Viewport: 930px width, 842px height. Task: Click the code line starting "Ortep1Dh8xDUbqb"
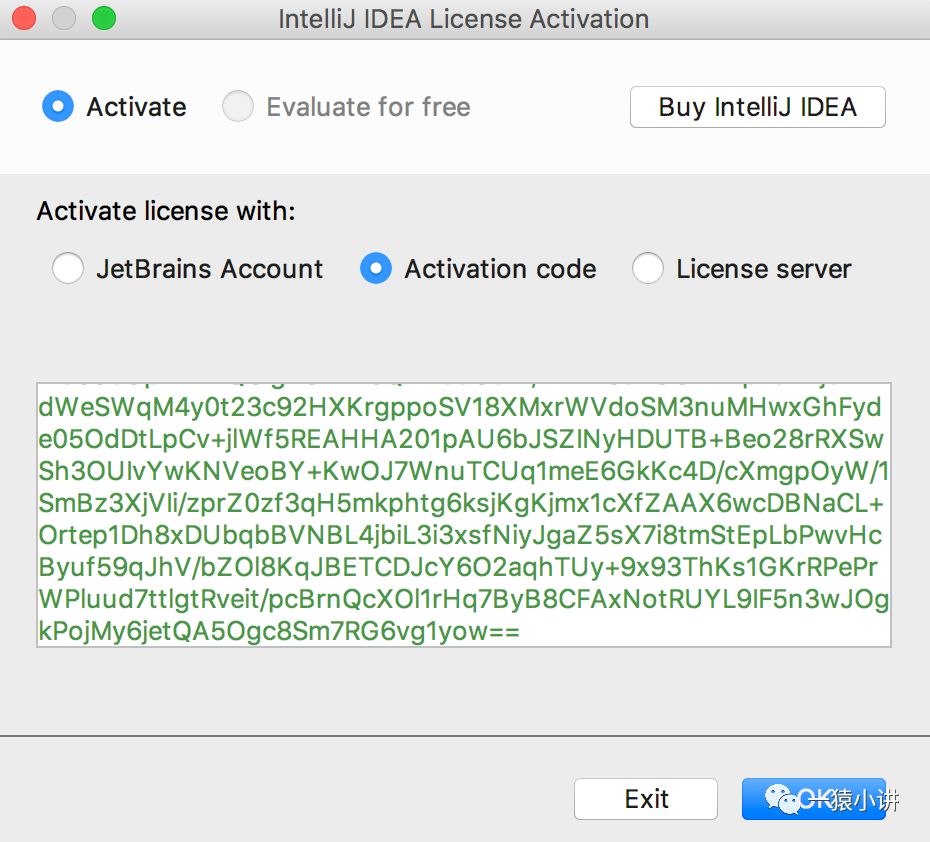click(x=460, y=536)
